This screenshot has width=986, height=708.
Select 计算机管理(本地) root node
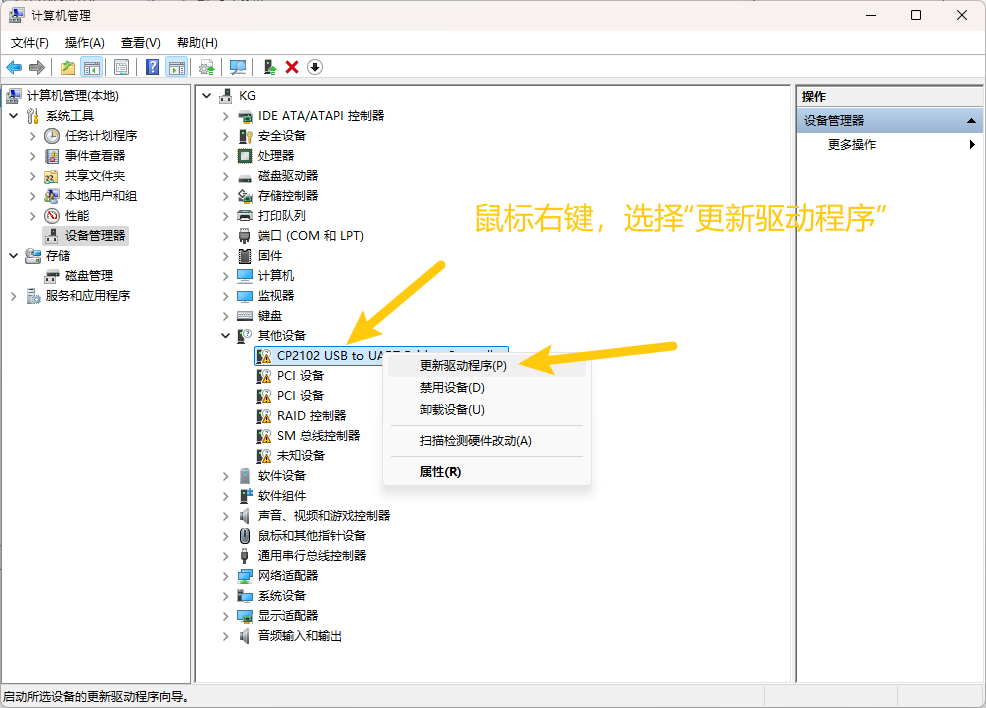72,96
